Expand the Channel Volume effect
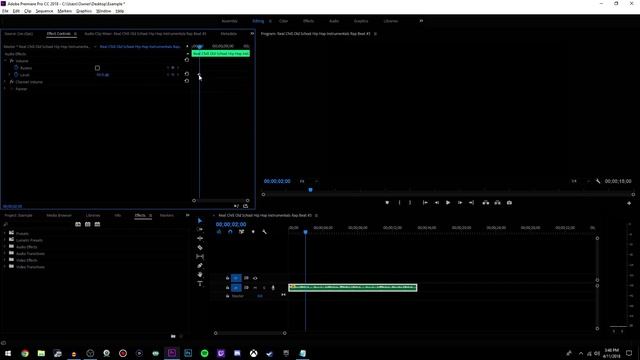This screenshot has width=640, height=360. click(5, 82)
